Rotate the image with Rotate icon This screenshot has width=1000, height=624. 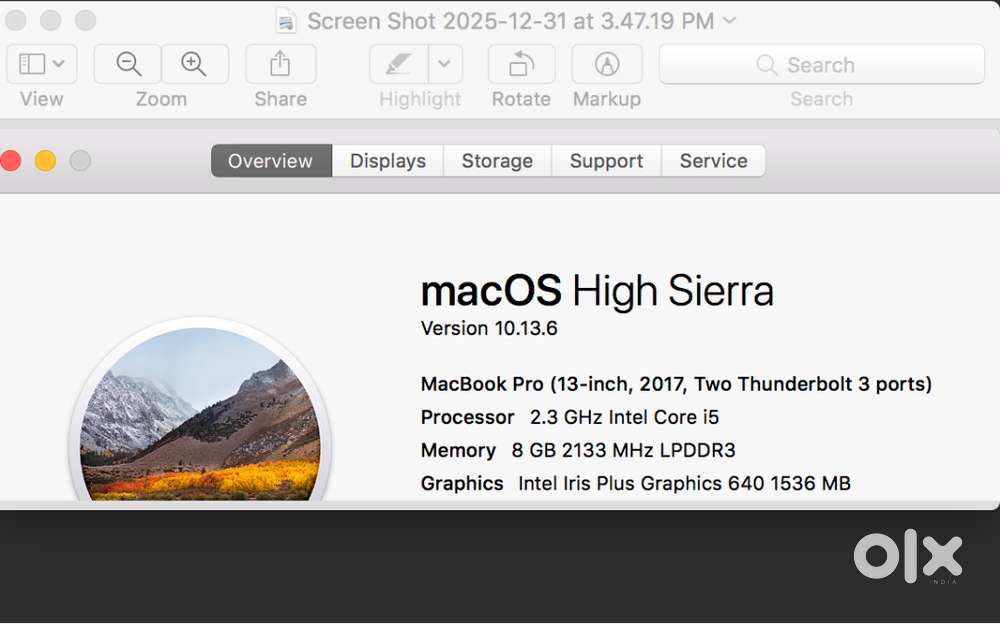(521, 65)
